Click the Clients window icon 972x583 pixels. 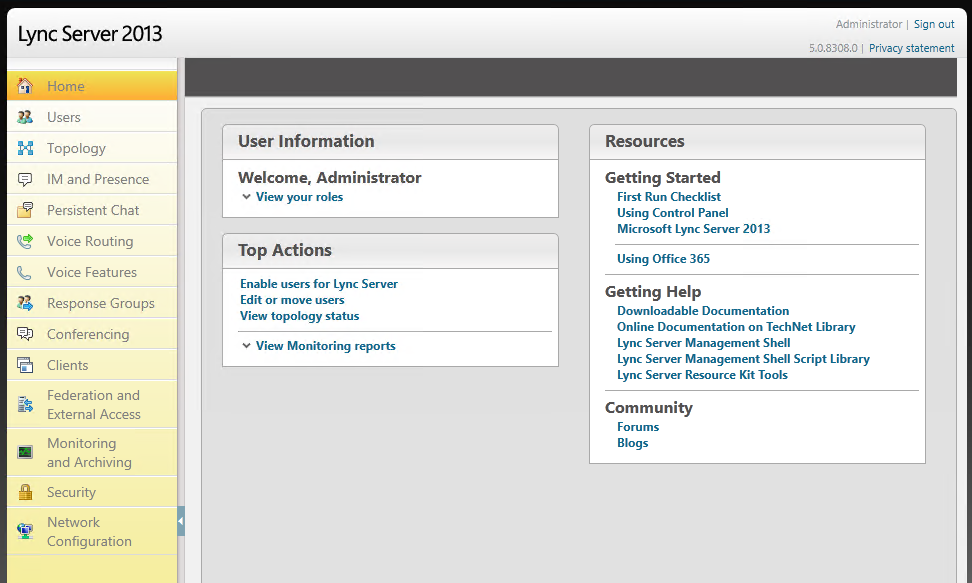point(25,365)
